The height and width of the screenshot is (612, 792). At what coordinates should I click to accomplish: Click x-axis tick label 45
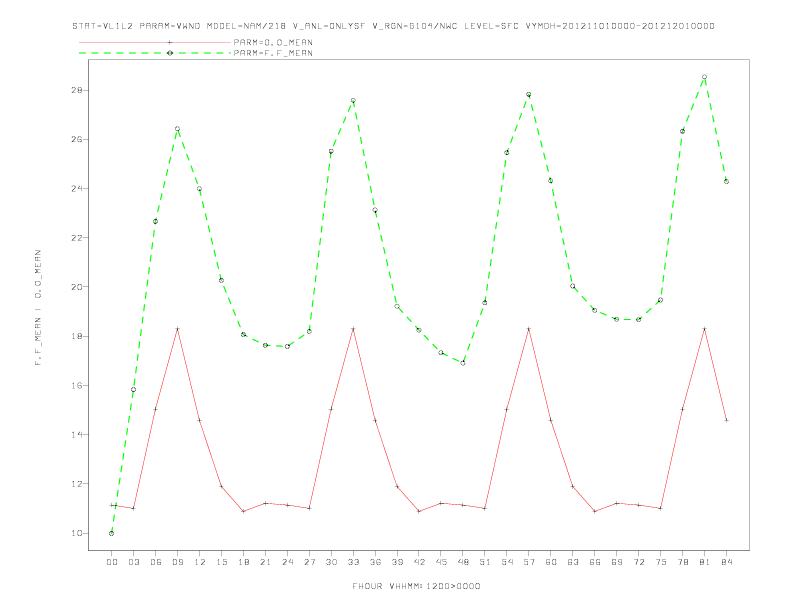tap(441, 562)
